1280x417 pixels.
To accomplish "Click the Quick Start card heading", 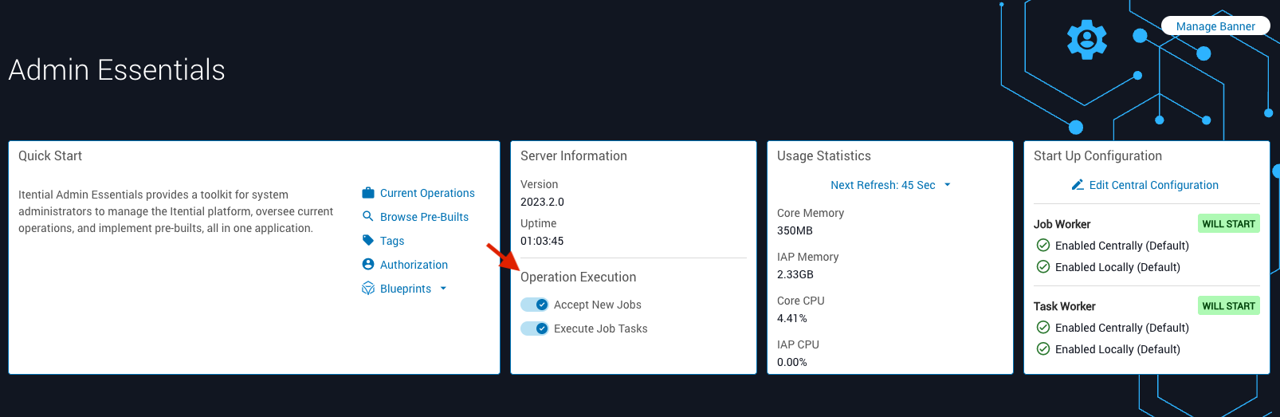I will (50, 156).
